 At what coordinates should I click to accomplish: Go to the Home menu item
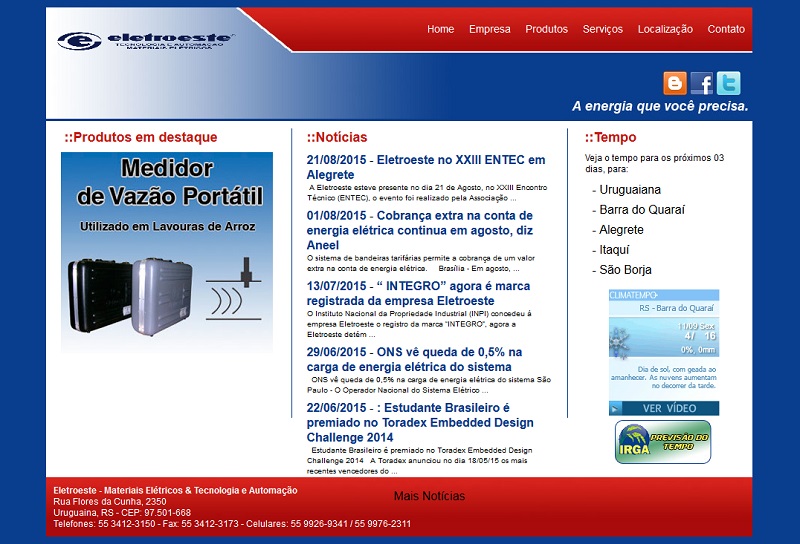point(440,29)
